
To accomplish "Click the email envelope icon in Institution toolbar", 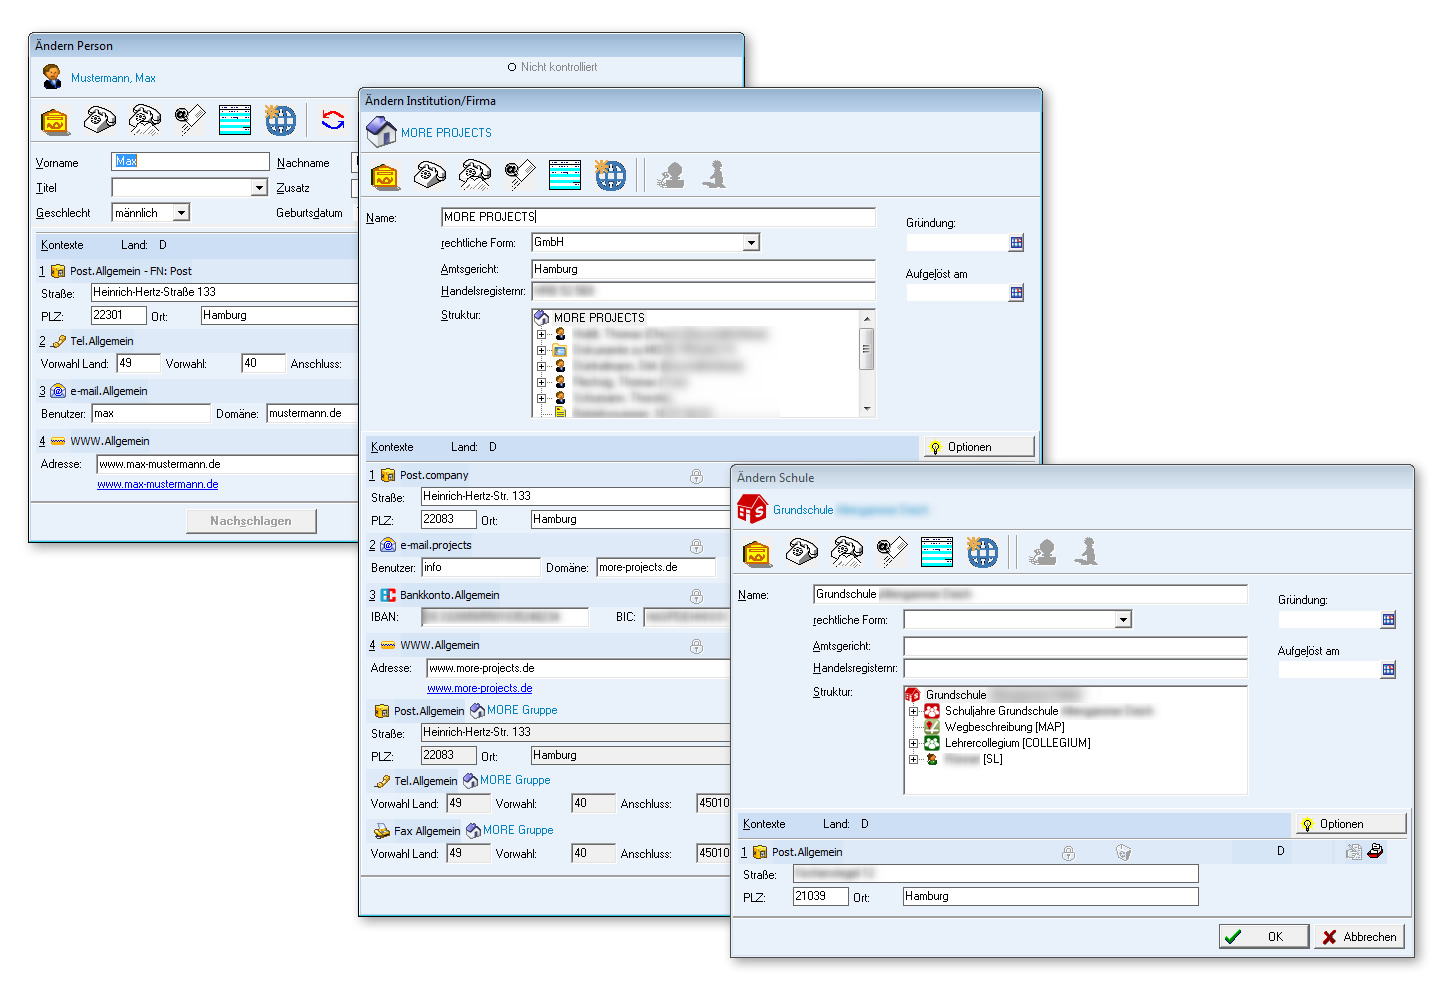I will [x=520, y=175].
